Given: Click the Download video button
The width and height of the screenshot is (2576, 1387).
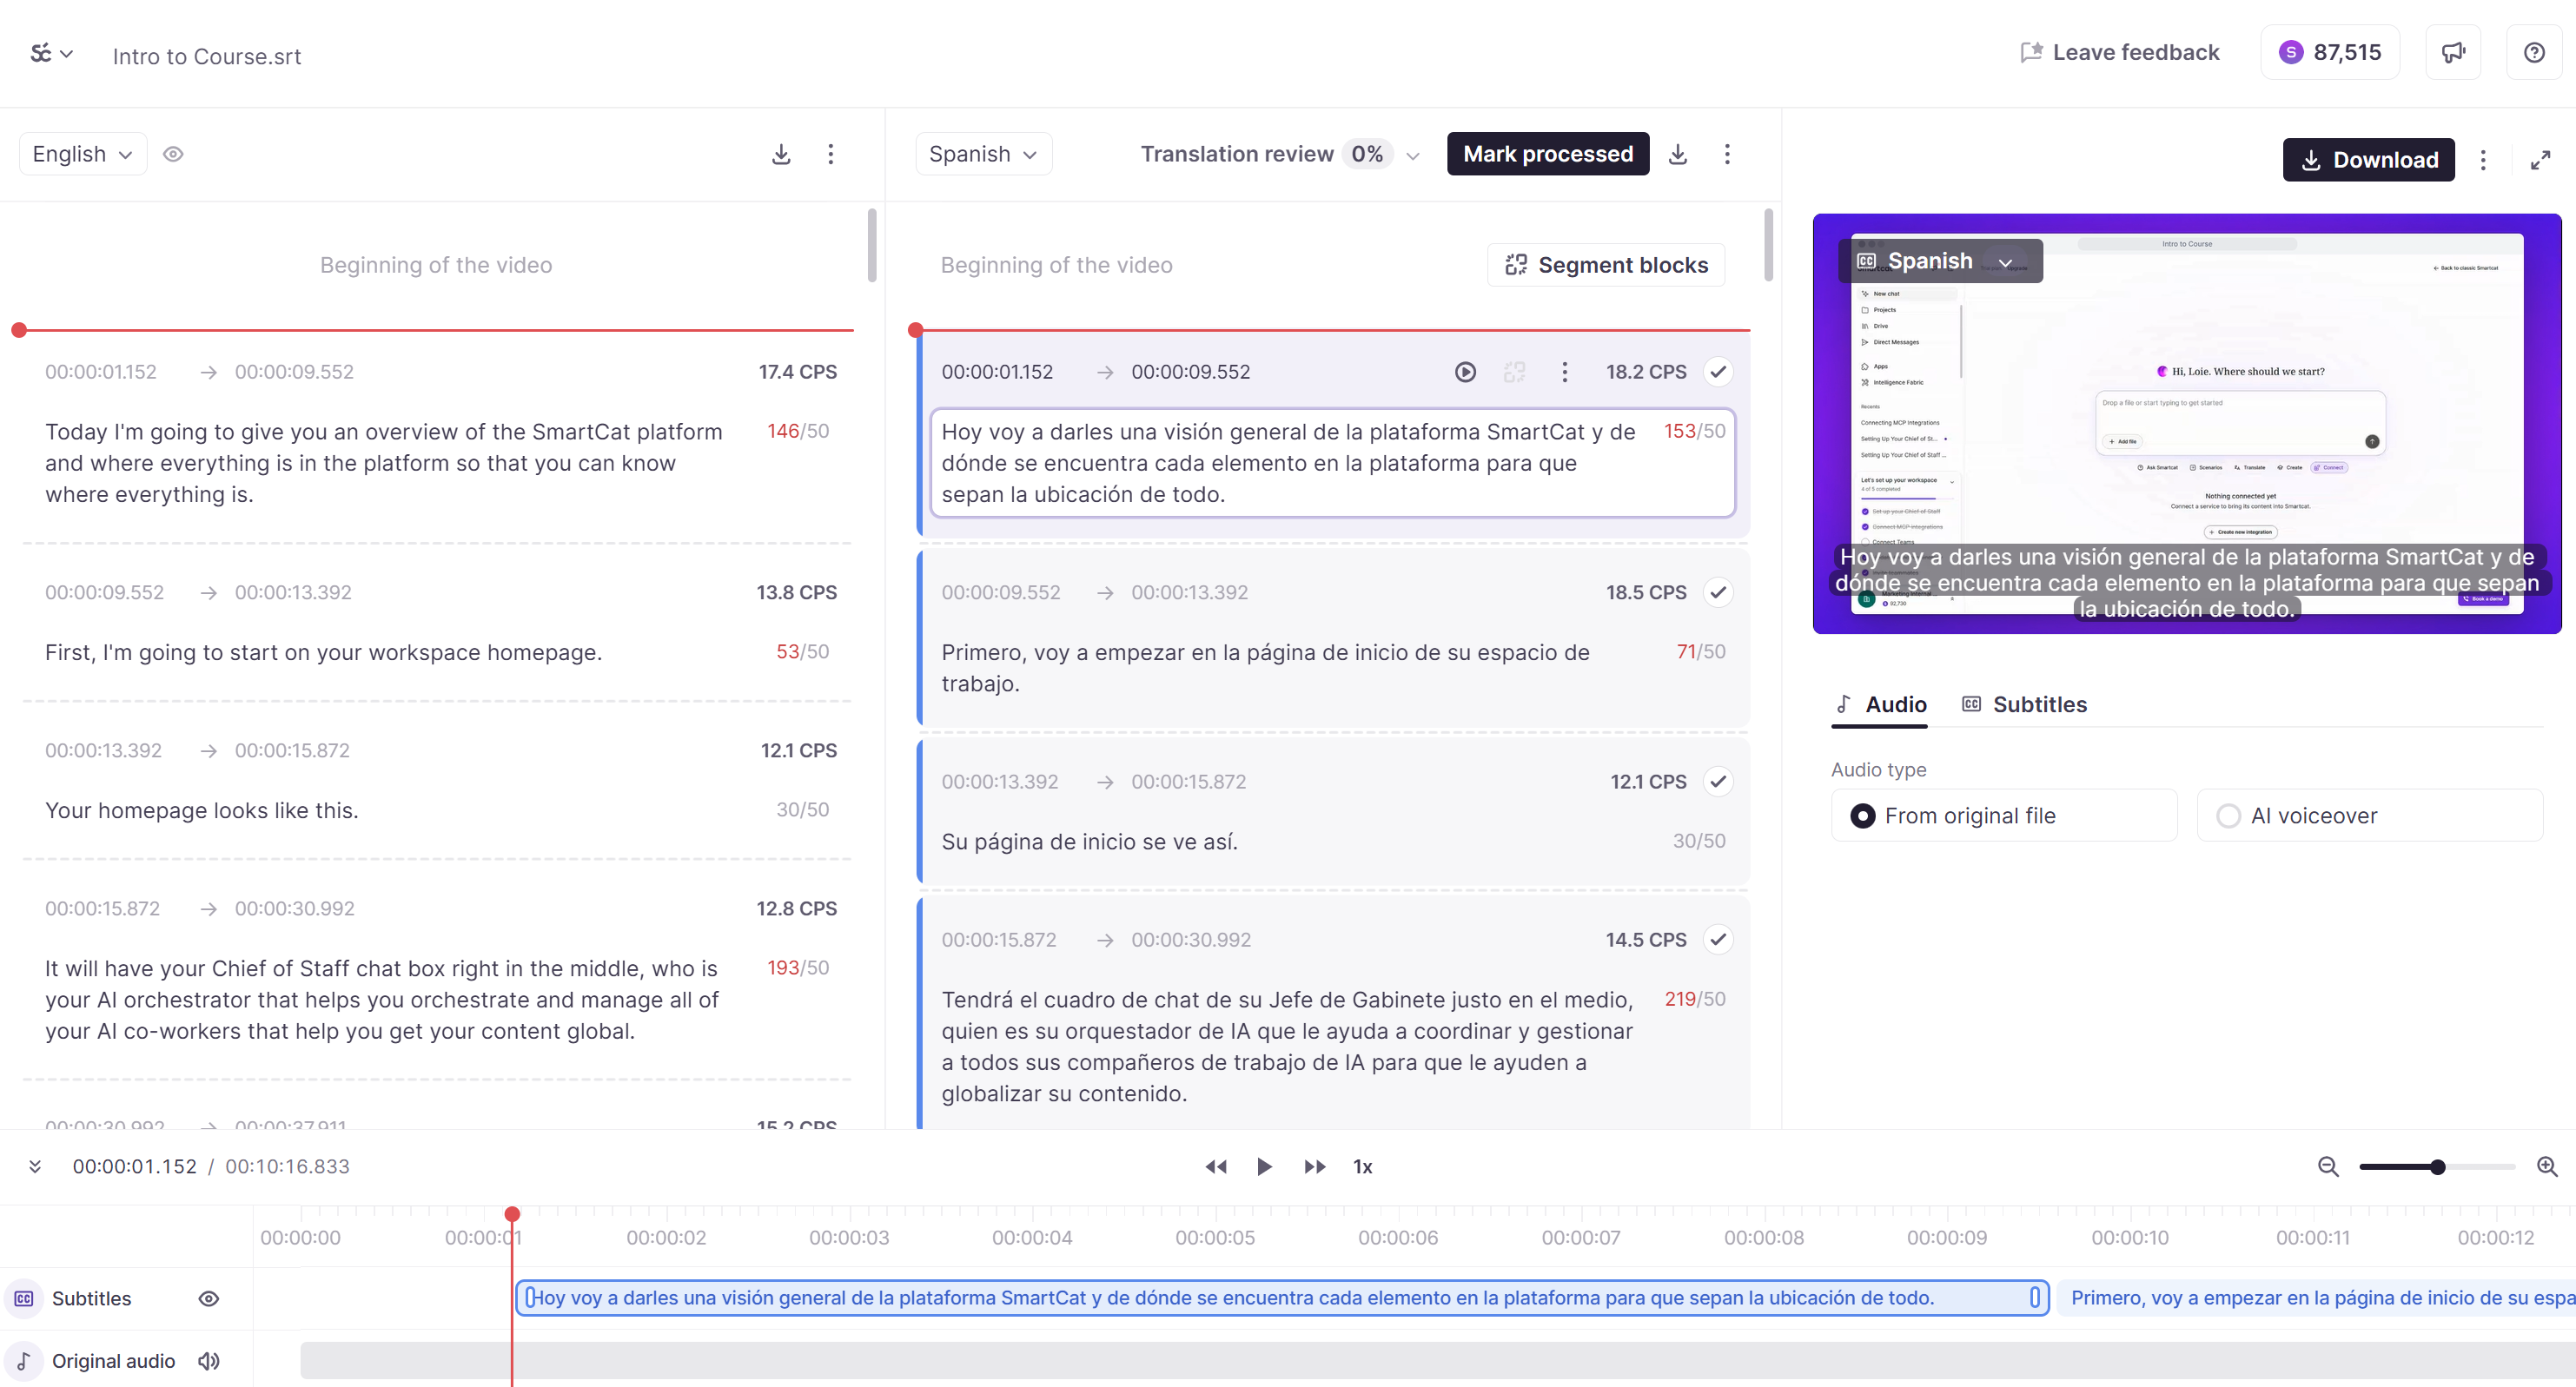Looking at the screenshot, I should click(2368, 160).
